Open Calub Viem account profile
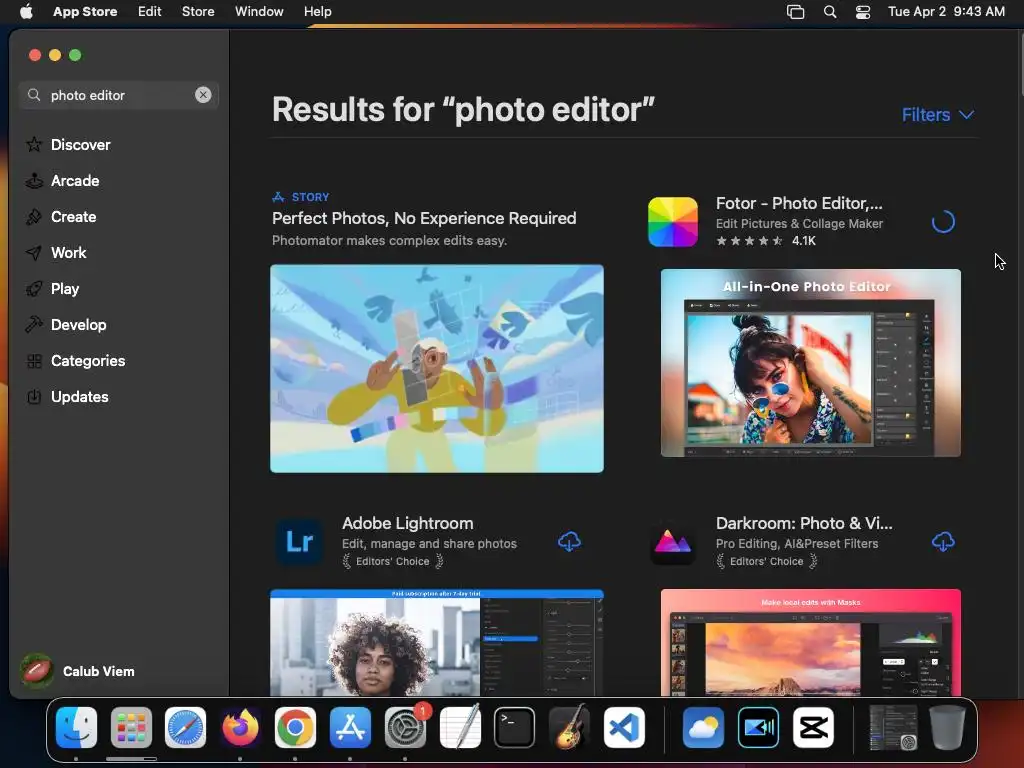1024x768 pixels. (78, 671)
